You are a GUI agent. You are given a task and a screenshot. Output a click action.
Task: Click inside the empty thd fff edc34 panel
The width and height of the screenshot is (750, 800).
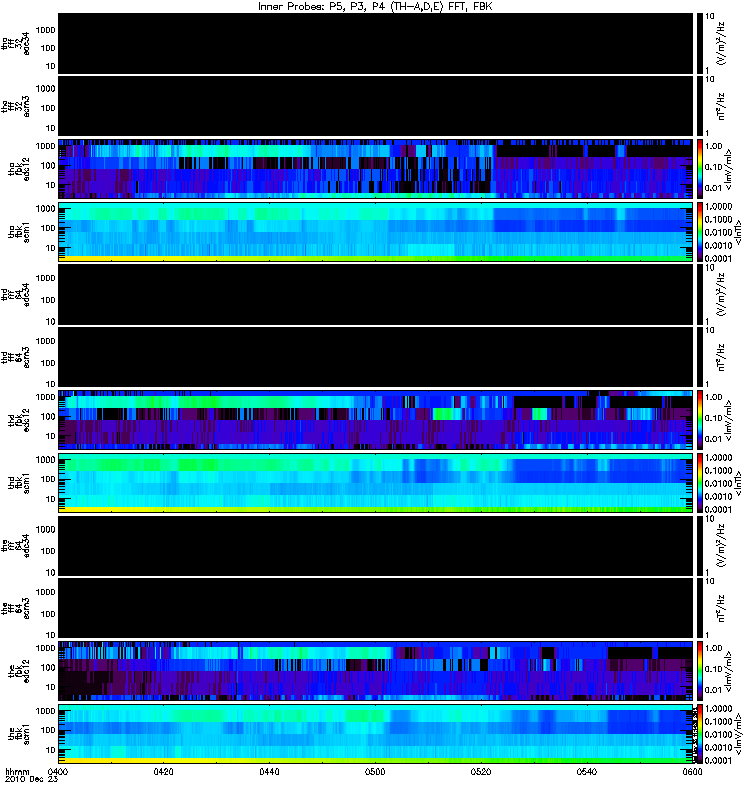(376, 294)
